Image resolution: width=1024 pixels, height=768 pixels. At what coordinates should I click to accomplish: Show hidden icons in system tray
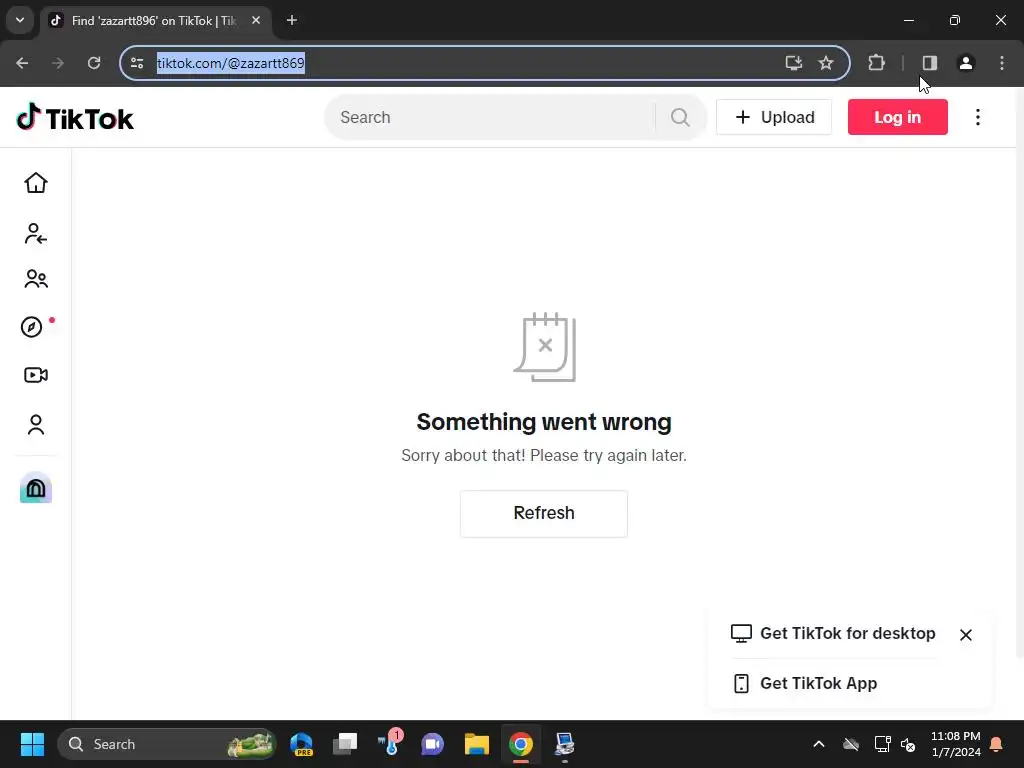pyautogui.click(x=818, y=744)
